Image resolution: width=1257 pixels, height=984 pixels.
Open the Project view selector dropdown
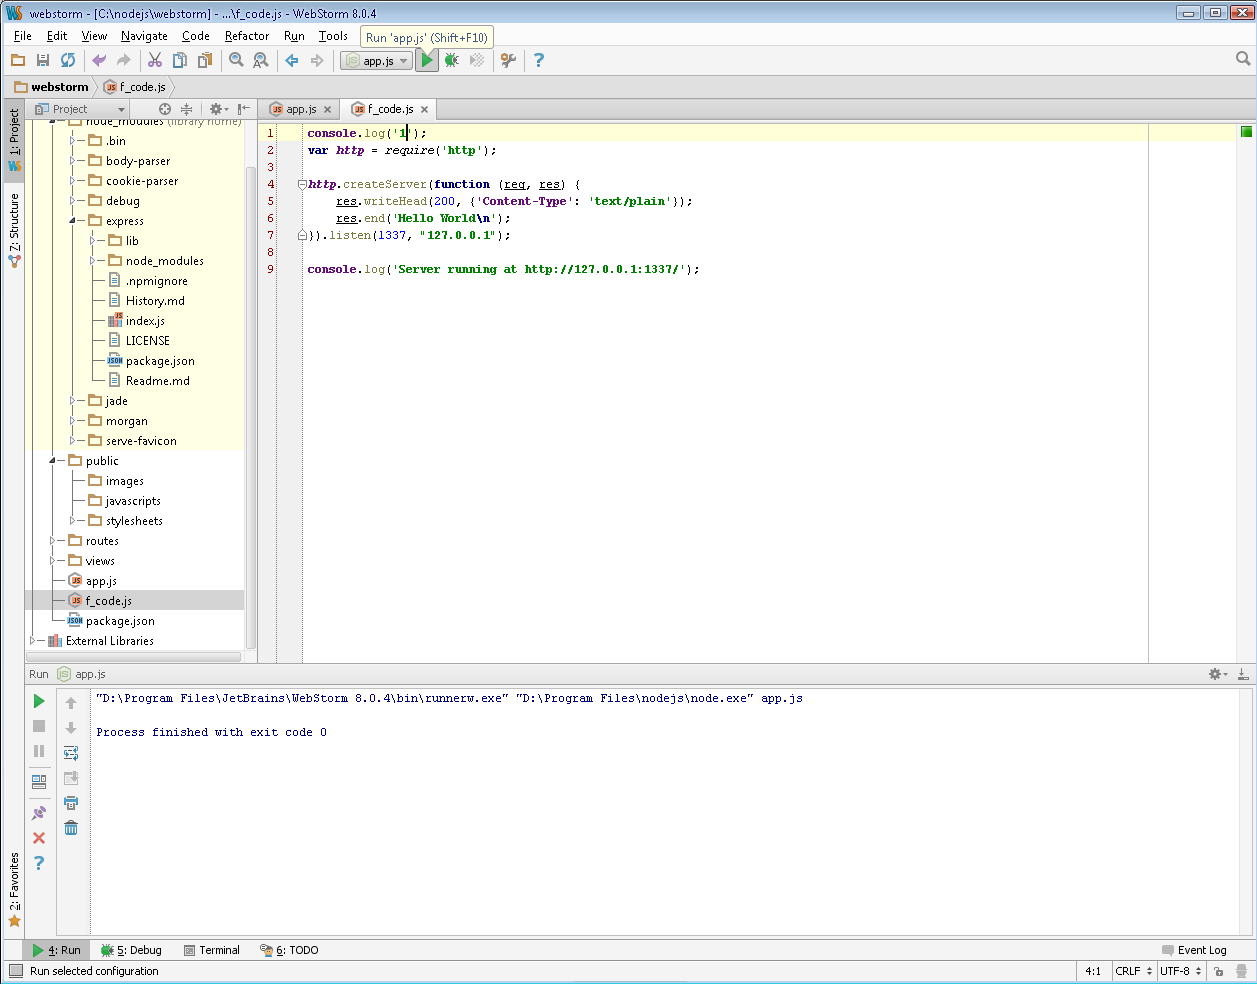[x=80, y=109]
